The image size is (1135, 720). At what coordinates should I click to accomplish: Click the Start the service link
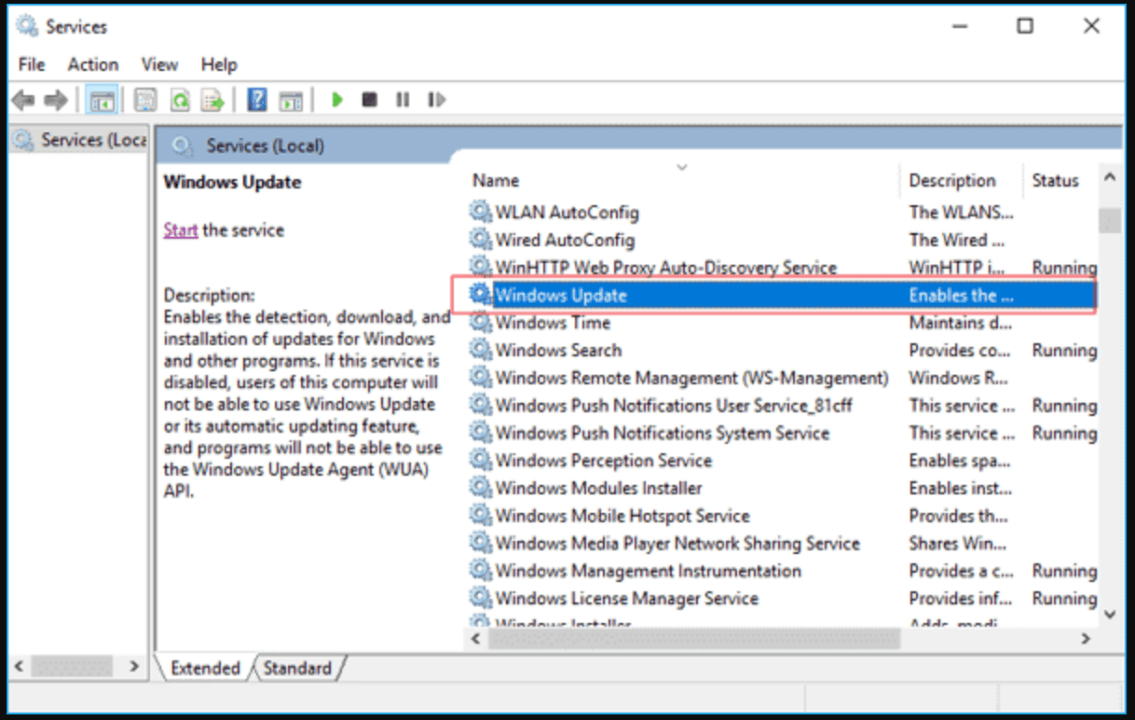pyautogui.click(x=180, y=229)
